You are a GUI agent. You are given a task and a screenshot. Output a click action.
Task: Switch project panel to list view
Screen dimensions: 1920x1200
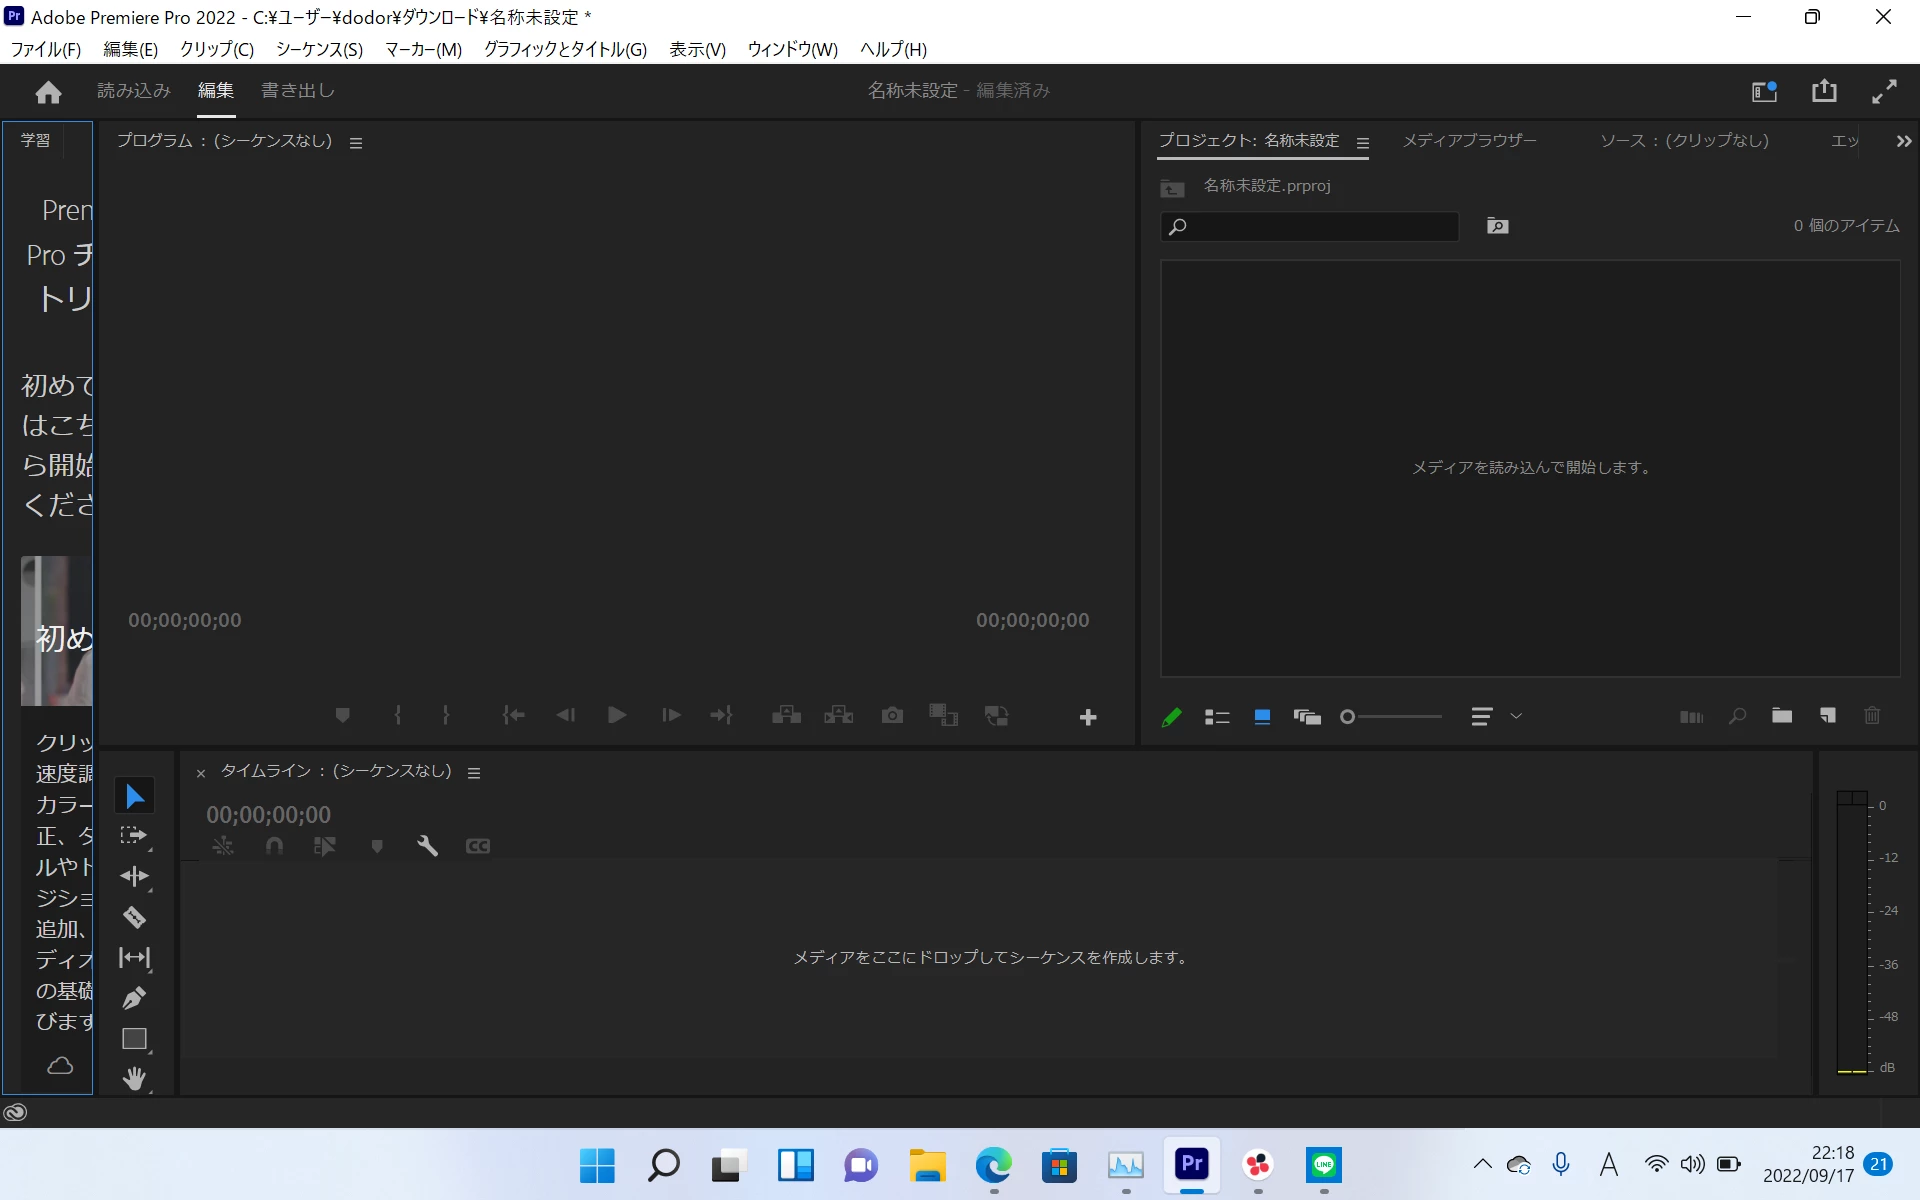[x=1217, y=717]
